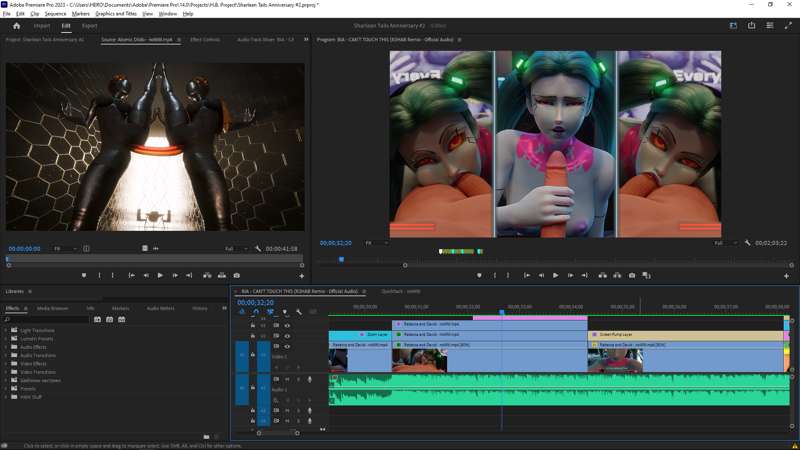Open Quick Export share icon at top right
Screen dimensions: 800x450
pyautogui.click(x=752, y=26)
